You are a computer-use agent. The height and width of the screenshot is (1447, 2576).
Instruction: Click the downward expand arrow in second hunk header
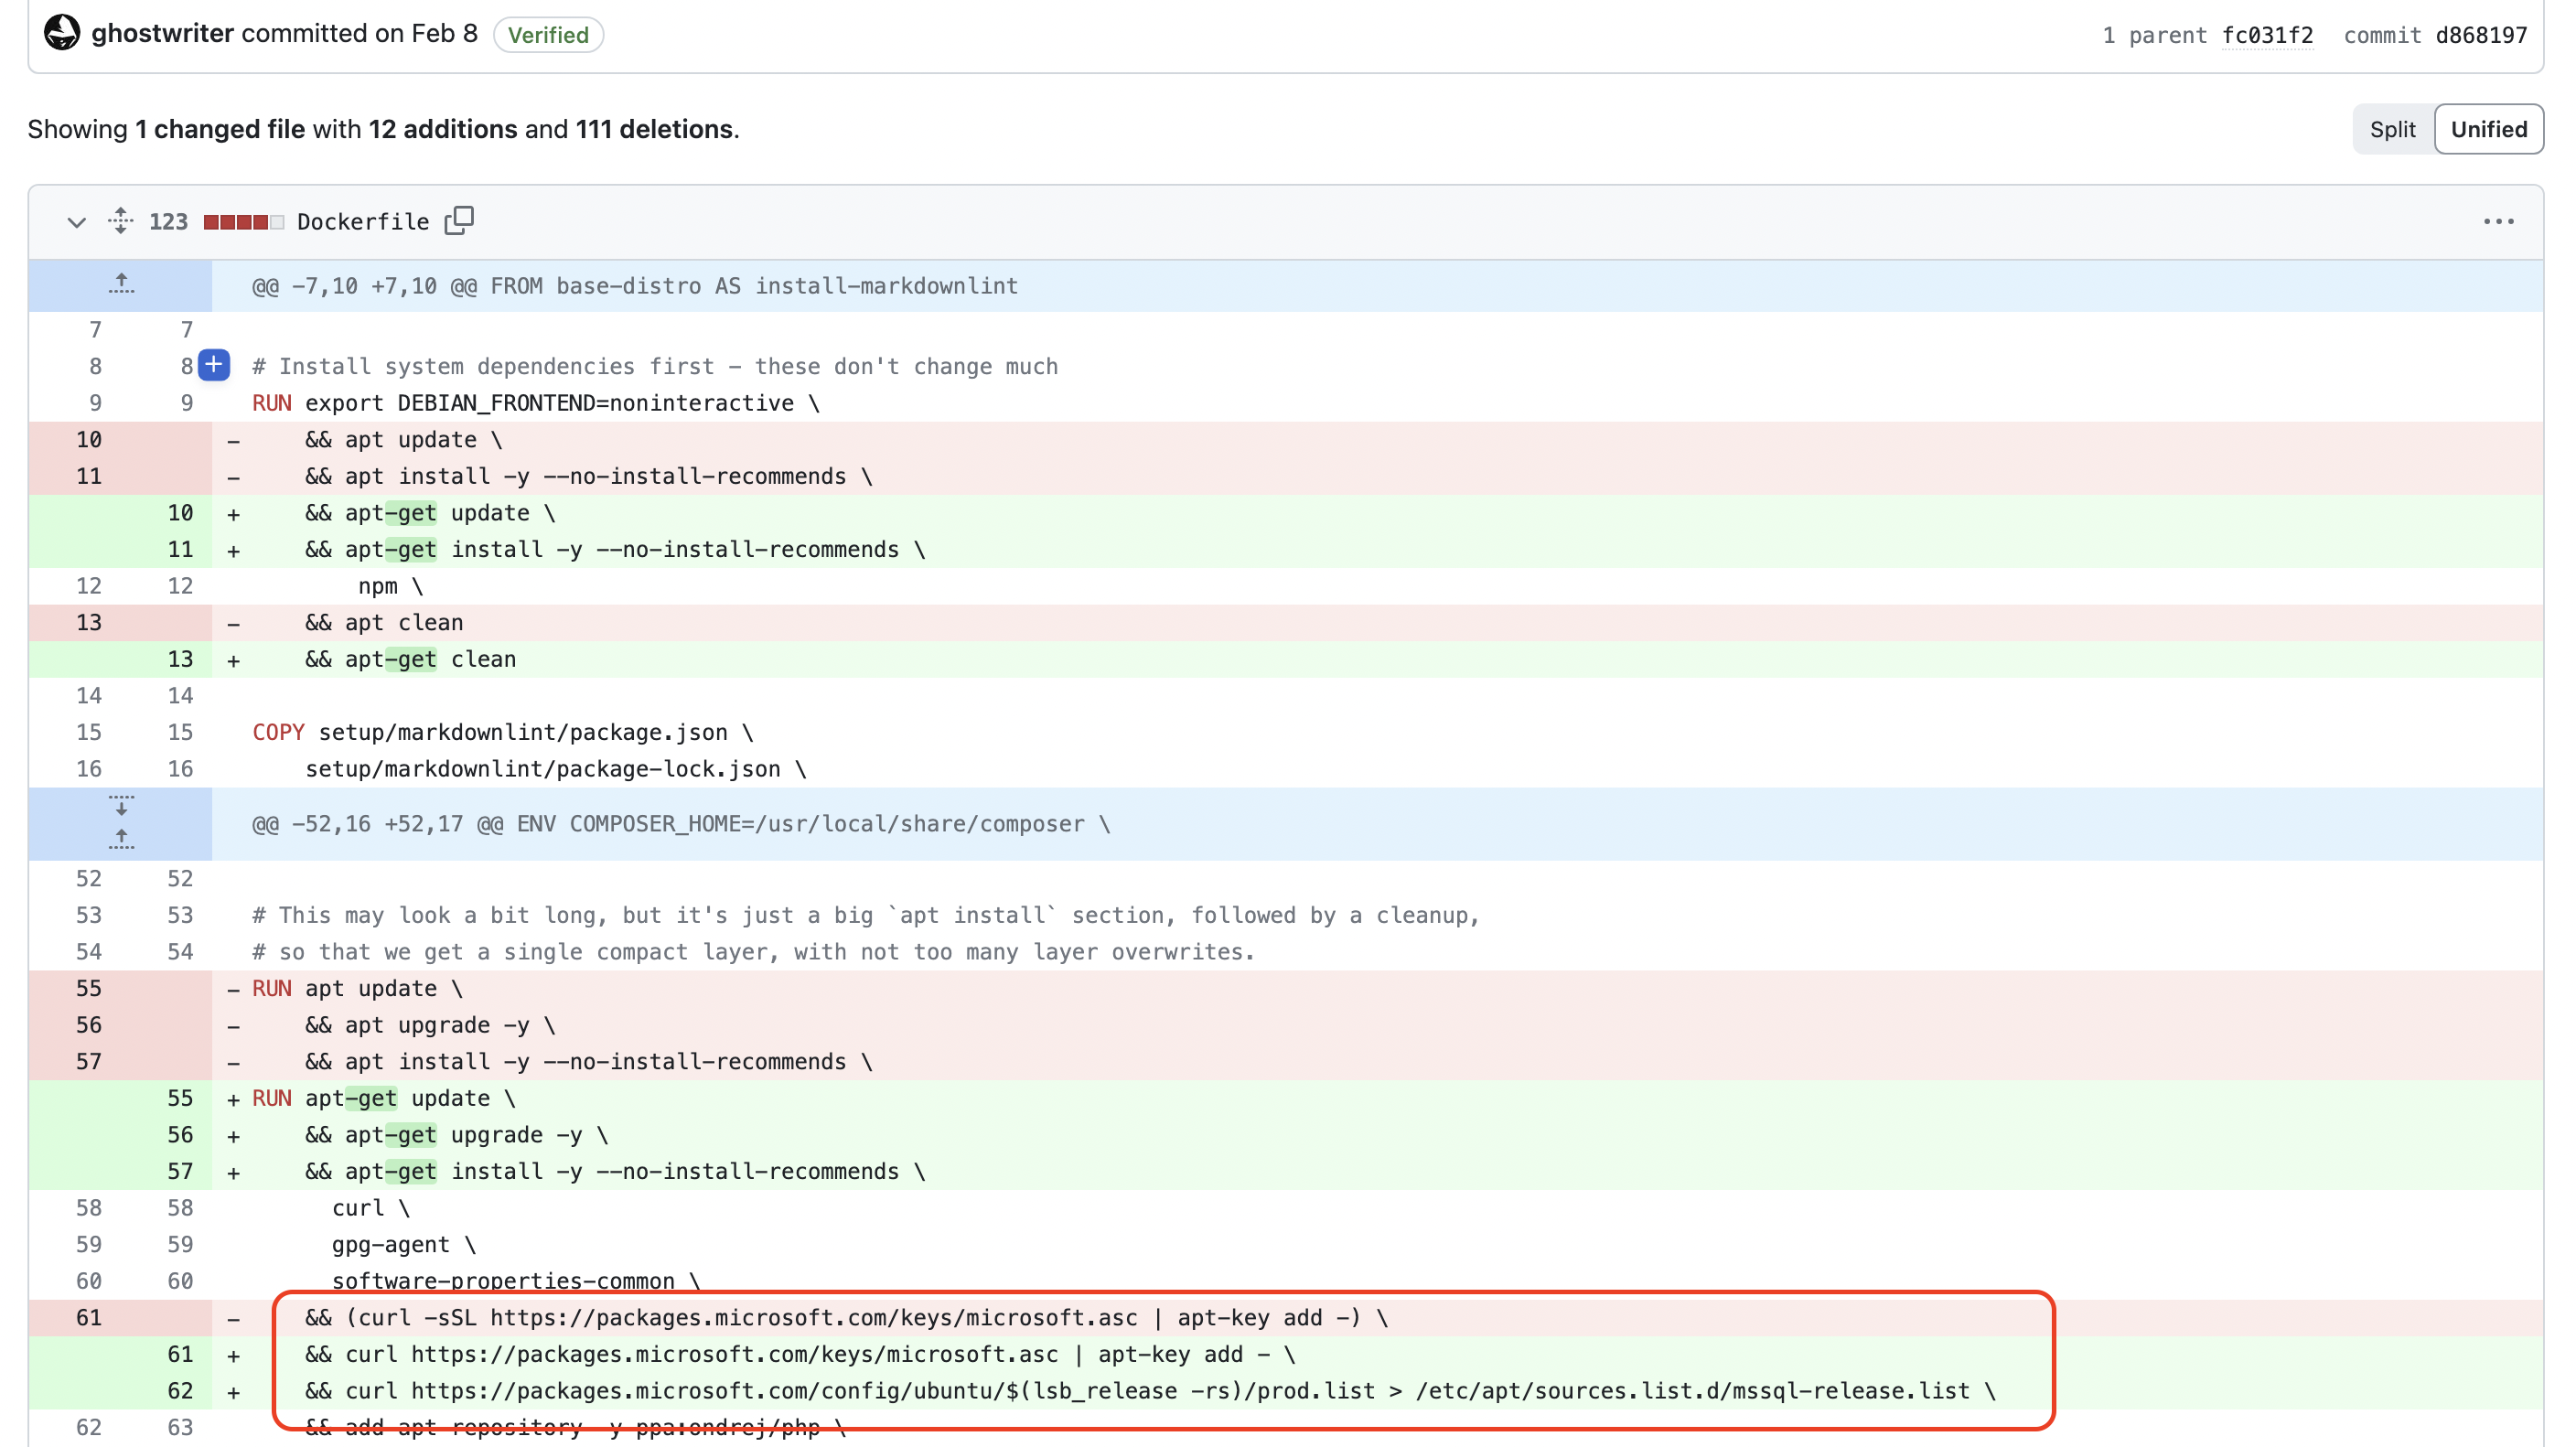121,806
